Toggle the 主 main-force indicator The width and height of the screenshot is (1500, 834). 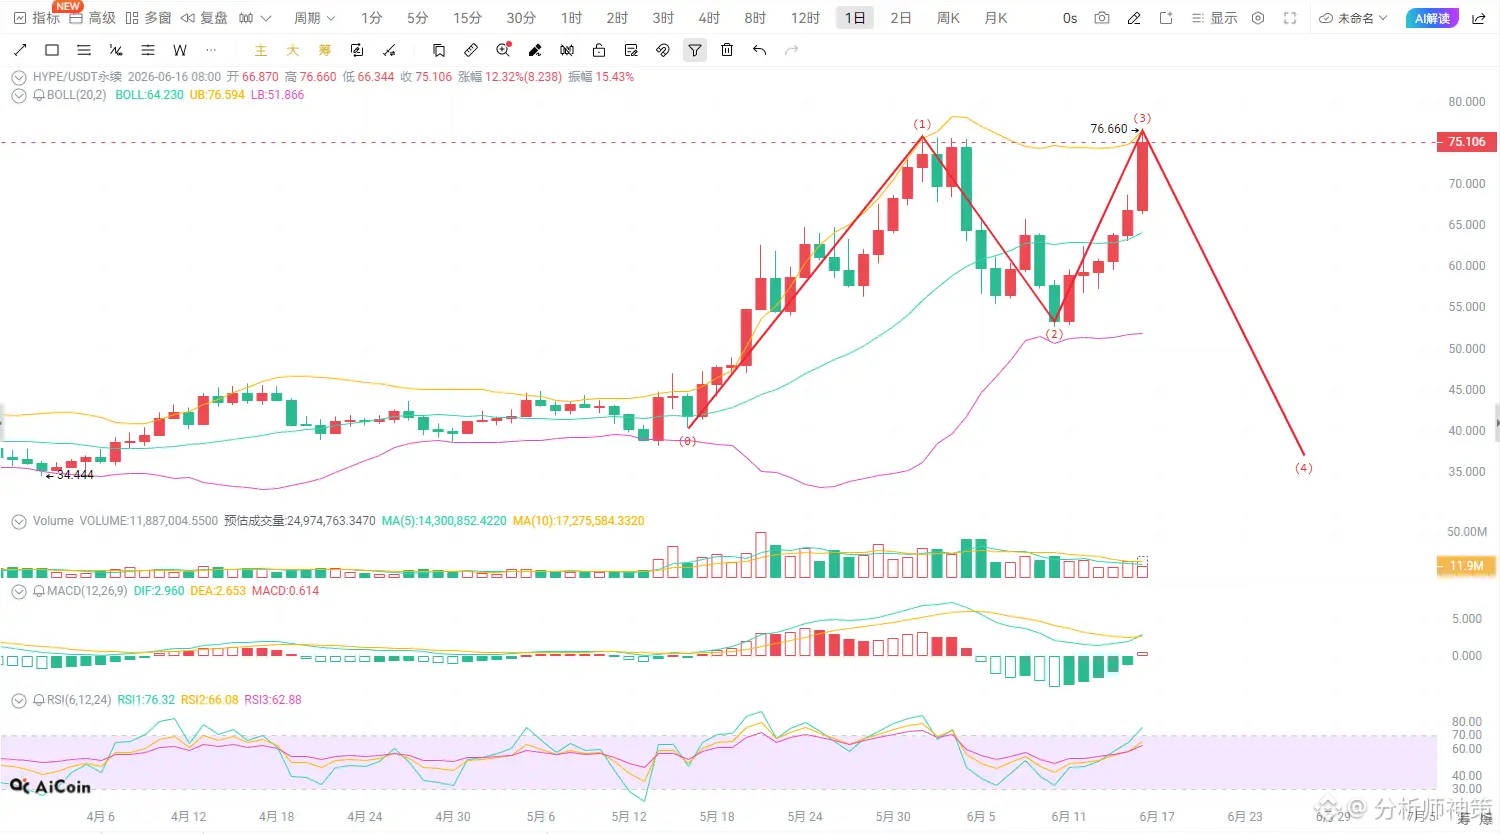tap(261, 50)
